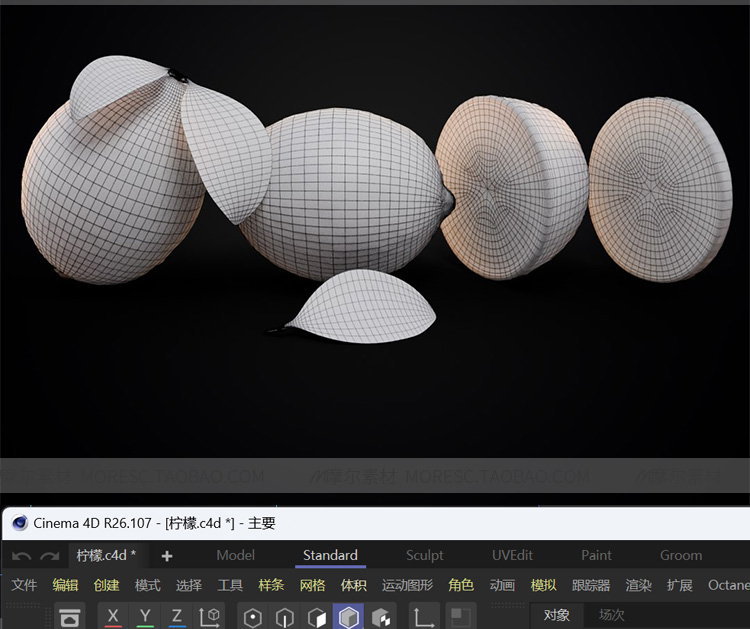Open the 模式 (Mode) menu
Viewport: 750px width, 629px height.
tap(148, 585)
